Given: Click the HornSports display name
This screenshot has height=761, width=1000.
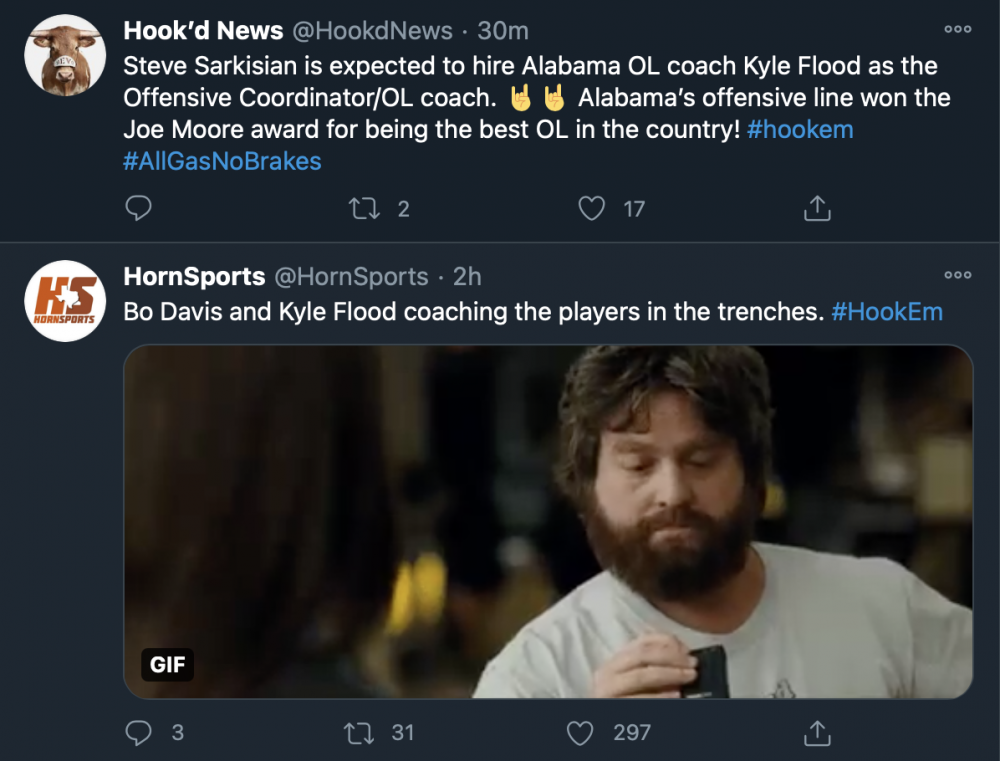Looking at the screenshot, I should point(194,277).
